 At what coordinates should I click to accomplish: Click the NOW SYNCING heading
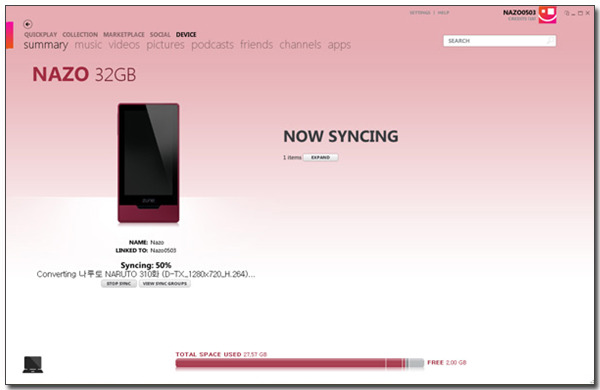(x=341, y=136)
